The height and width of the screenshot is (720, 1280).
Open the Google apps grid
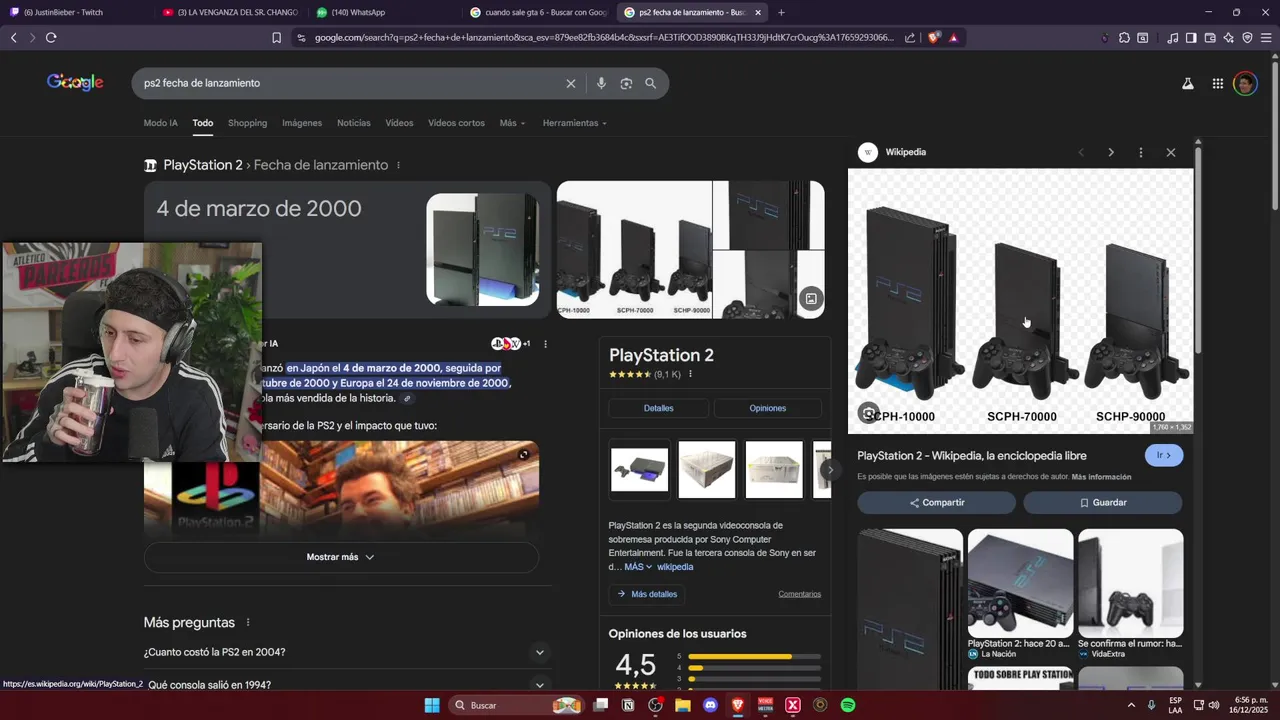[1218, 84]
